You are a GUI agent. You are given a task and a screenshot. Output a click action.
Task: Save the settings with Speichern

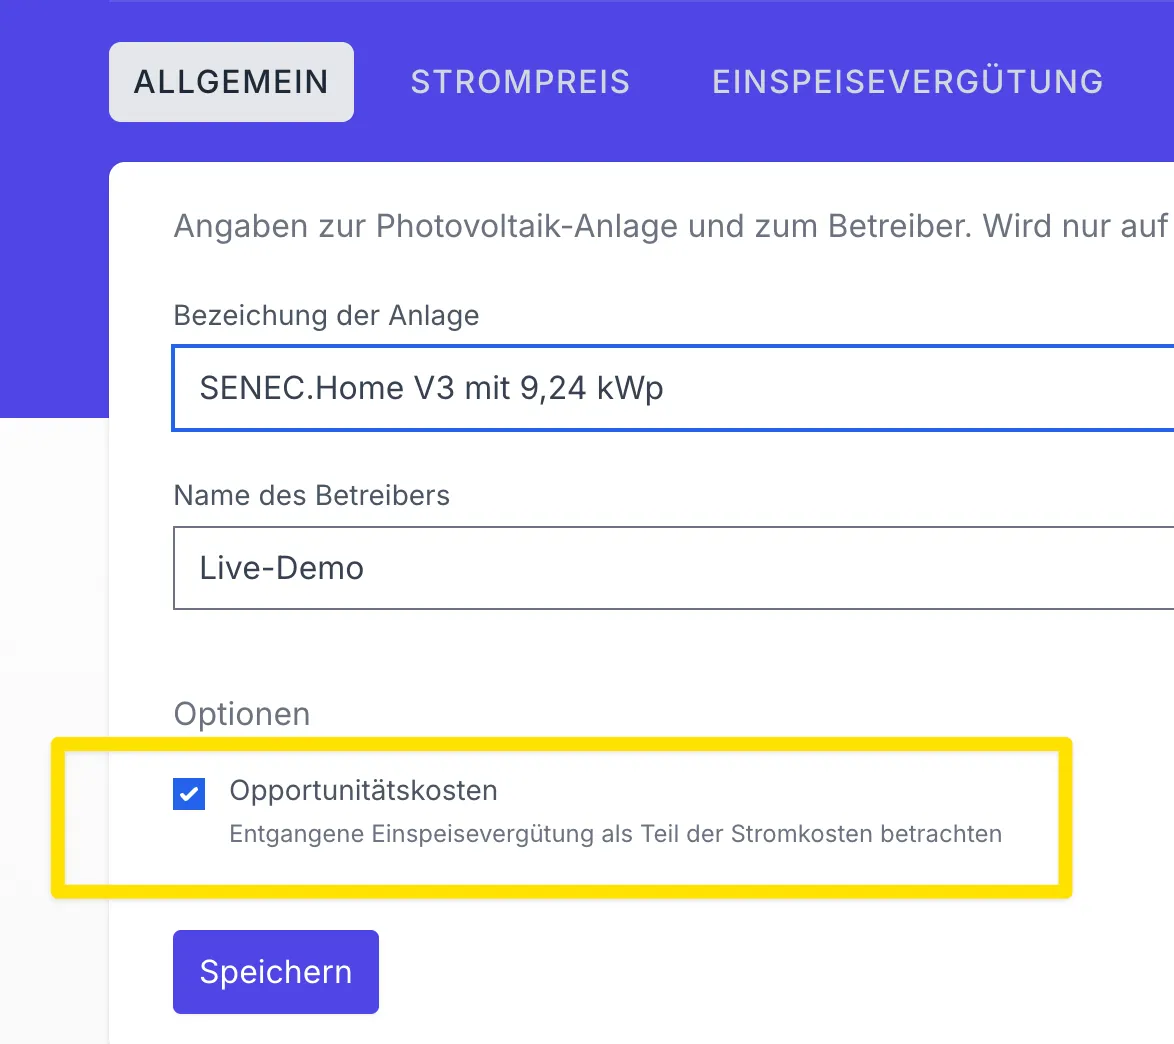tap(275, 971)
